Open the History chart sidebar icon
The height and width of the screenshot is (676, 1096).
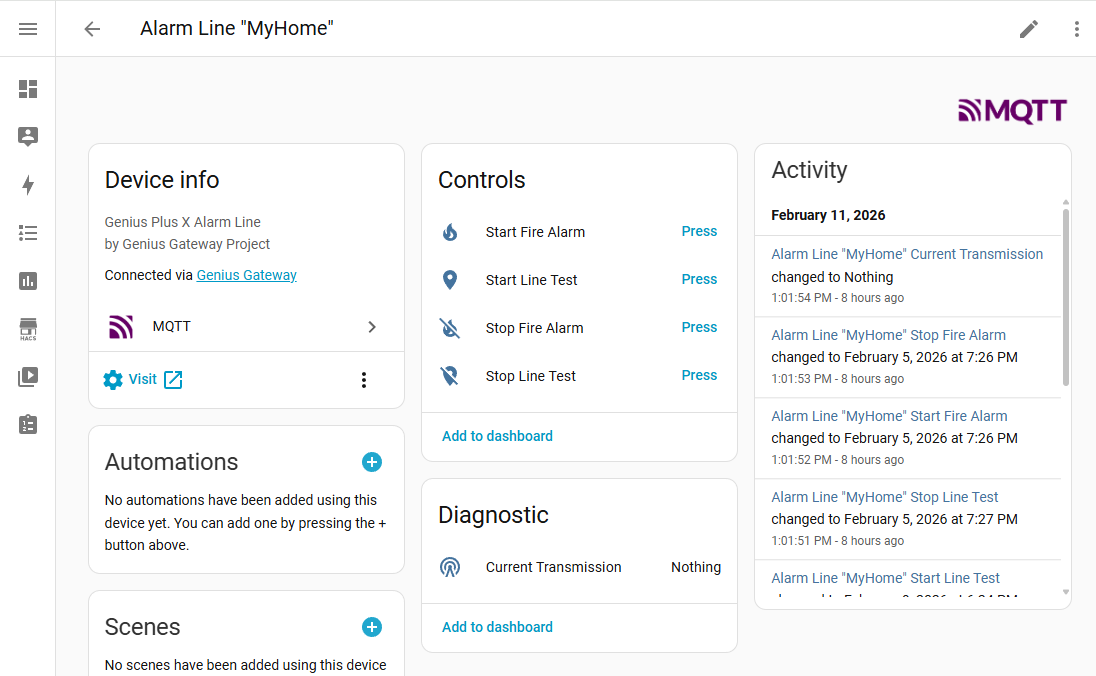(x=28, y=281)
